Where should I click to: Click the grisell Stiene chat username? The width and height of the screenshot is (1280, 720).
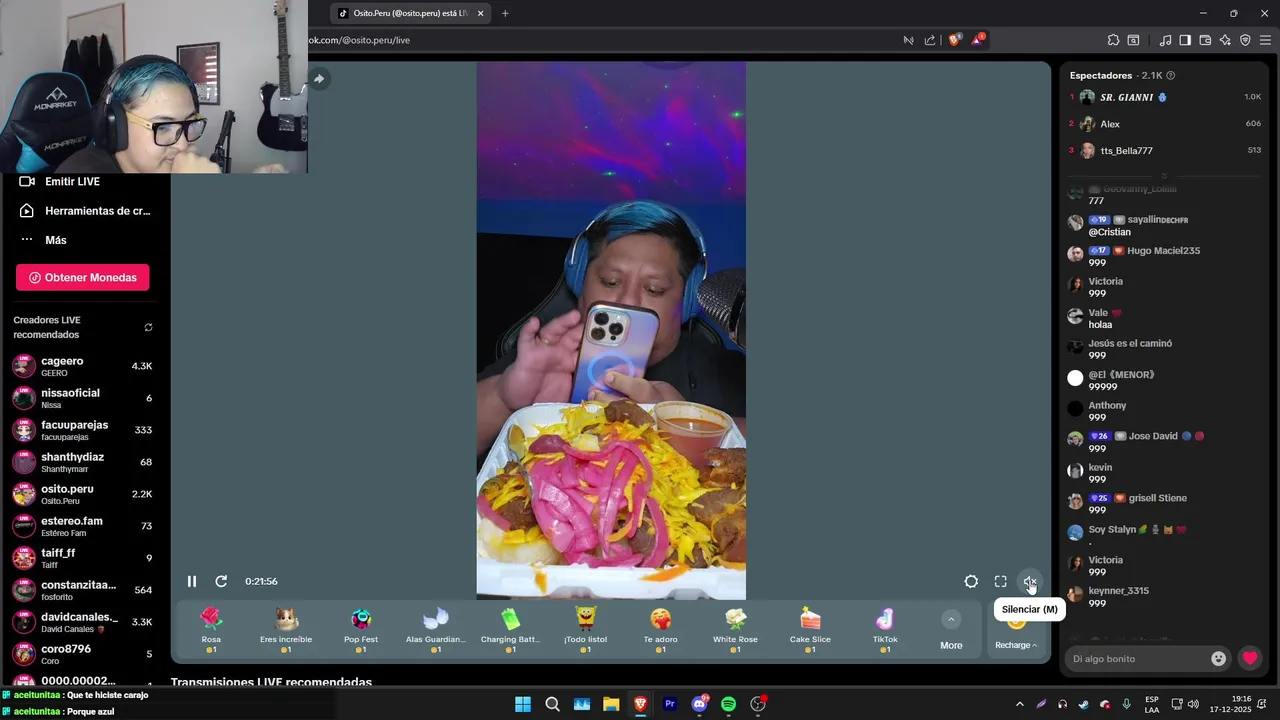pyautogui.click(x=1158, y=498)
